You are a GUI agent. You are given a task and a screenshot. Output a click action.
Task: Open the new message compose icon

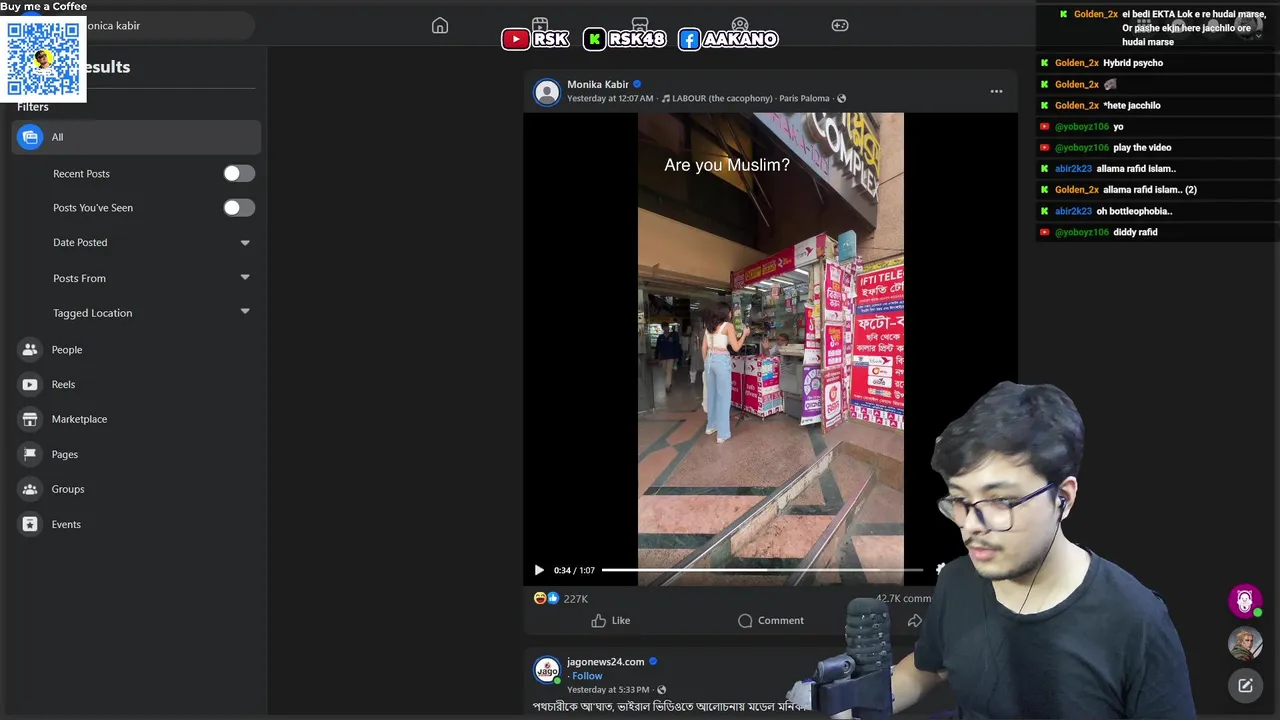click(x=1245, y=686)
